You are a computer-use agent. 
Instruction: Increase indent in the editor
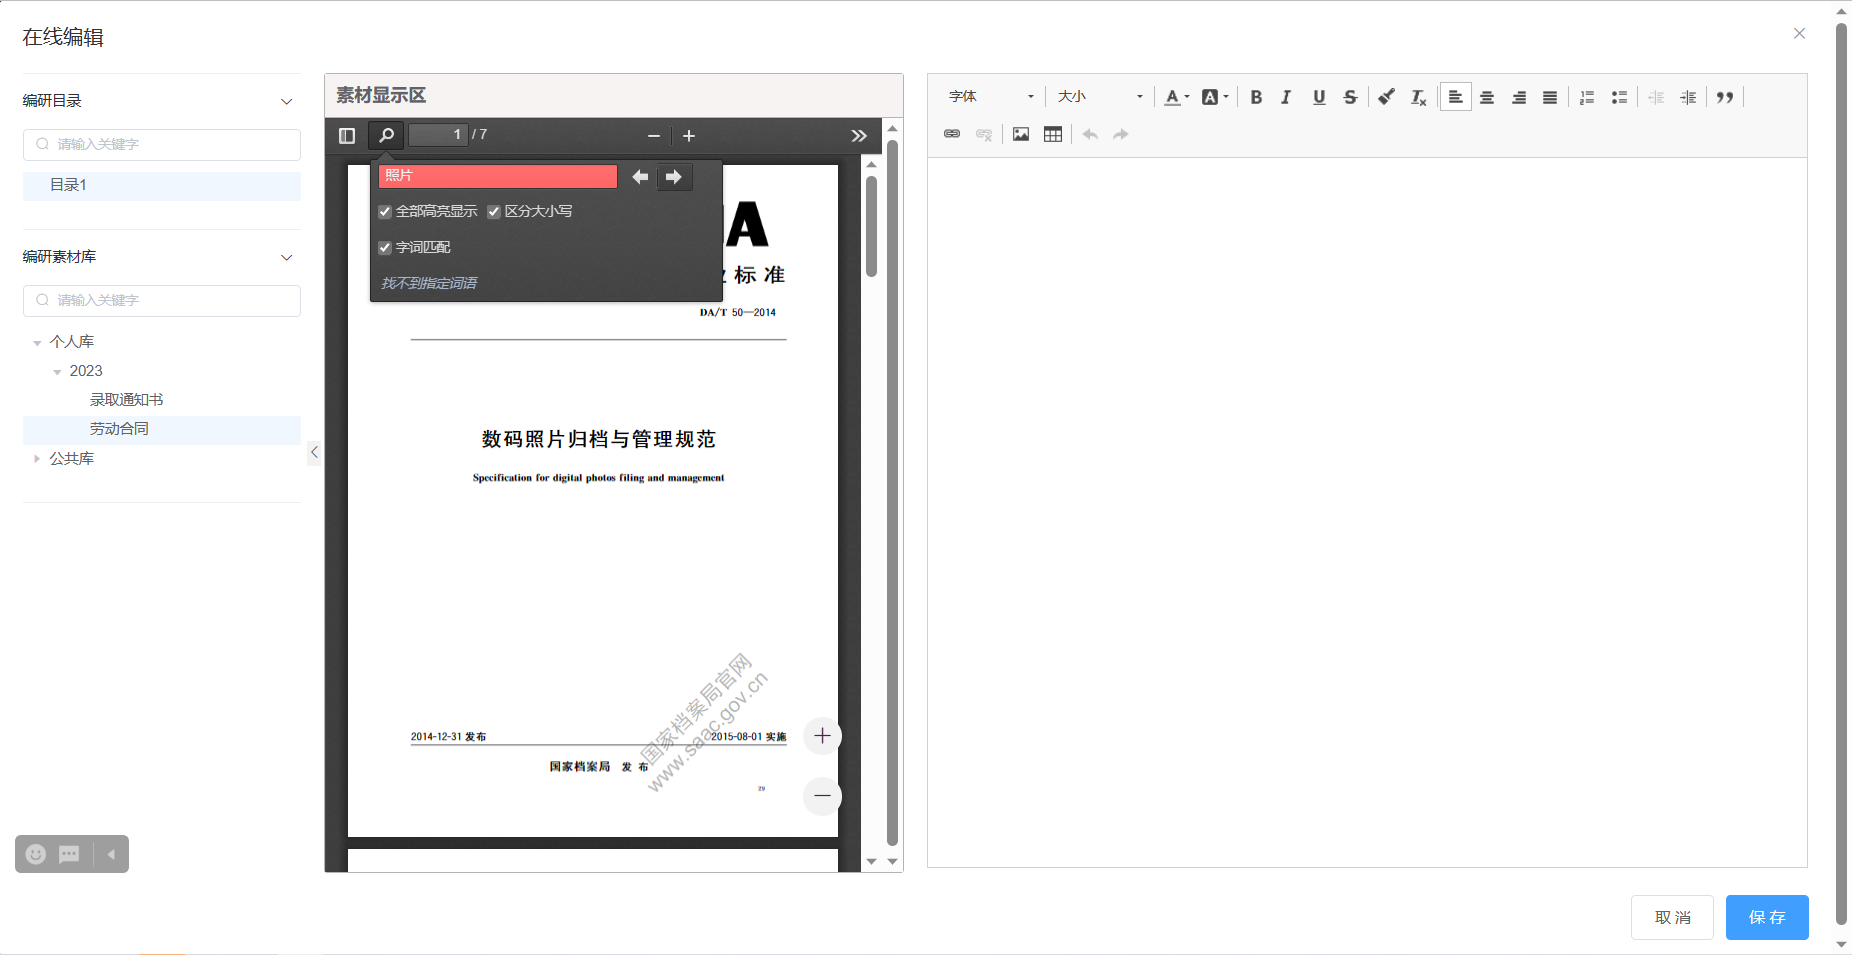[x=1688, y=97]
